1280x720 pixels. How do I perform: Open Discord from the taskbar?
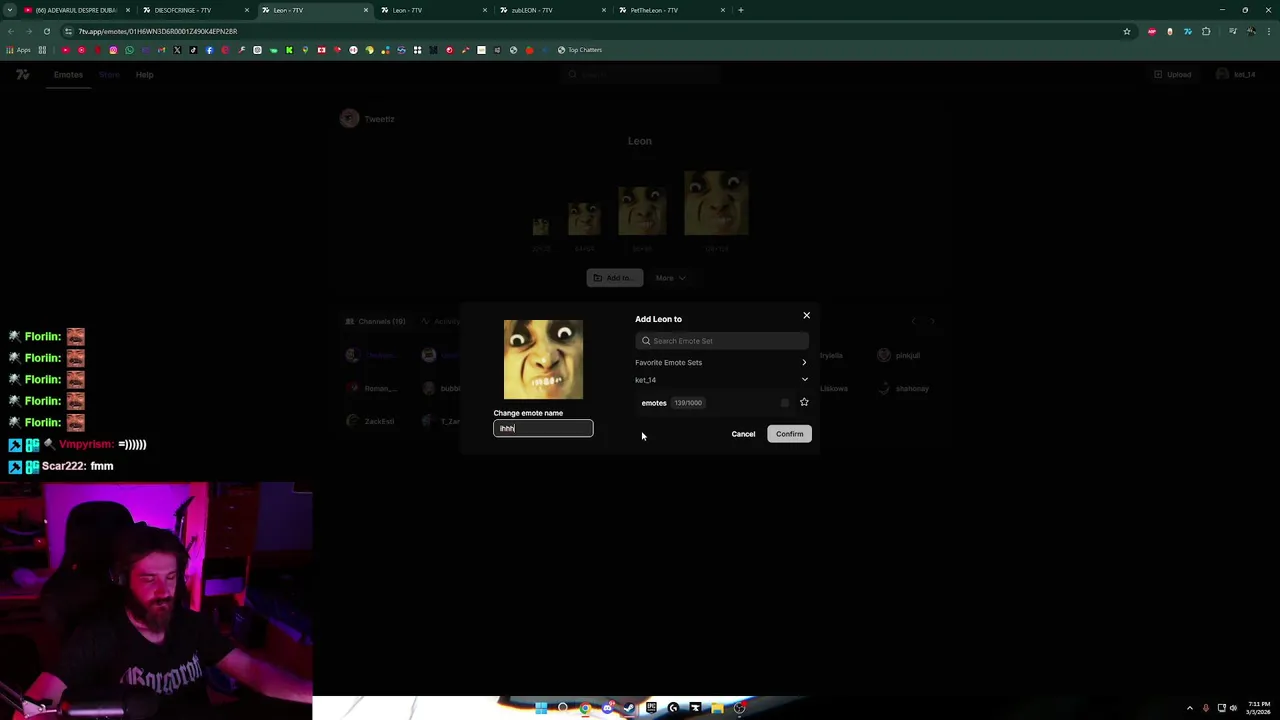tap(607, 708)
